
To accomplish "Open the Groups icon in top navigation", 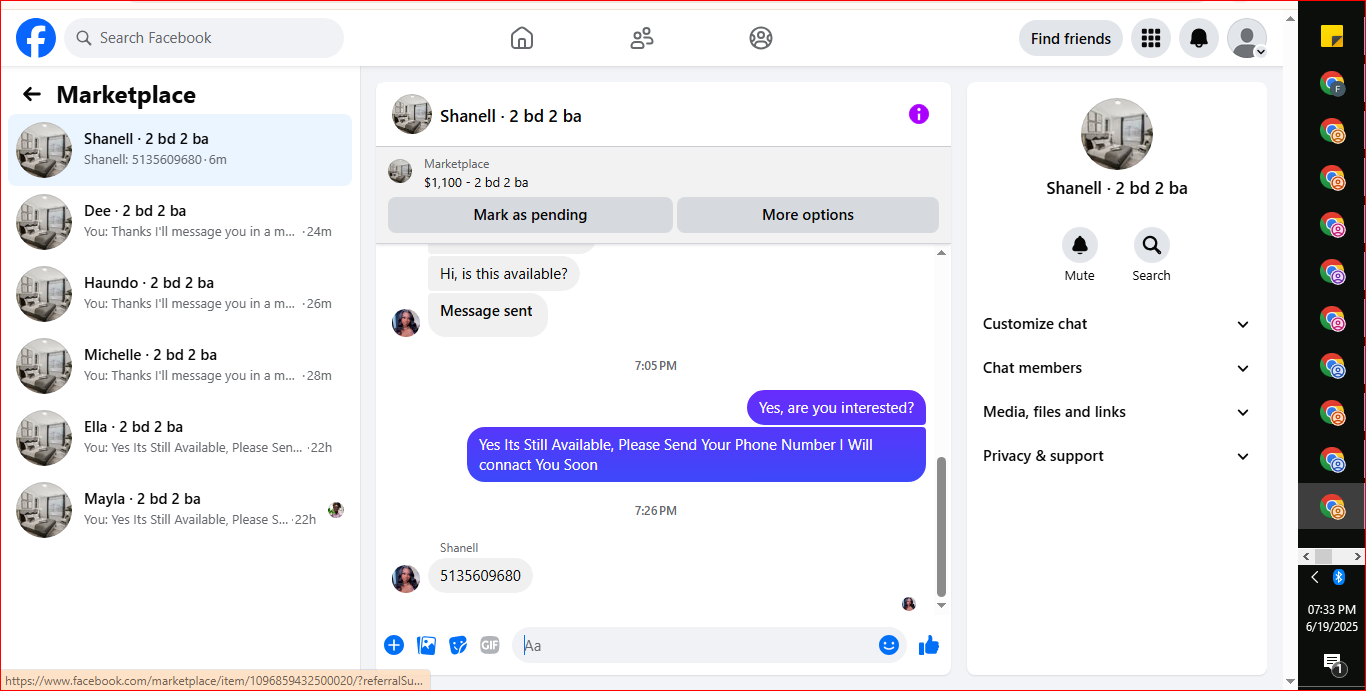I will (761, 38).
